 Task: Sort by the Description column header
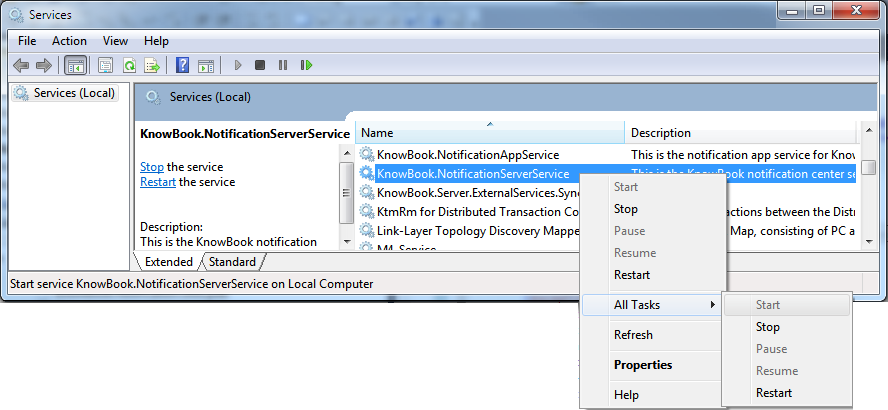tap(741, 133)
